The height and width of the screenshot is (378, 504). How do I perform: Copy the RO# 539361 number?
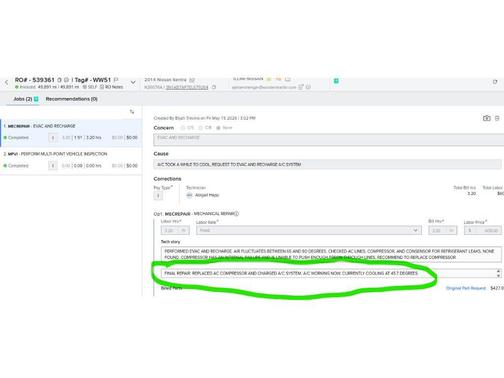[59, 80]
